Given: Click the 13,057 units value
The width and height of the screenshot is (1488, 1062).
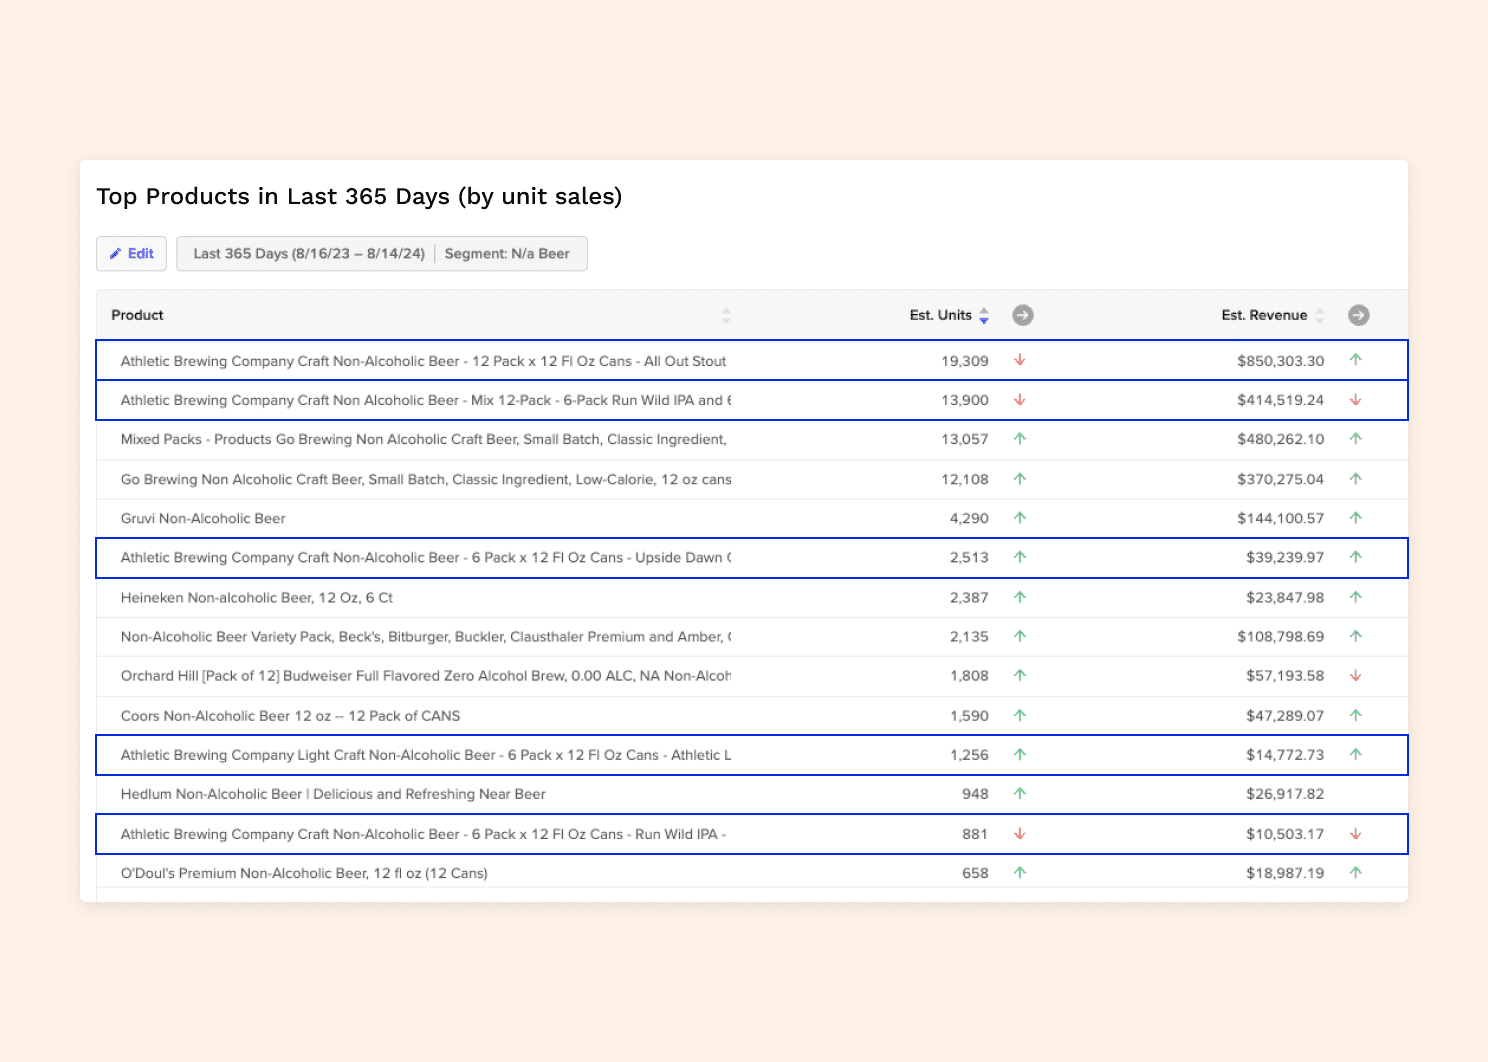Looking at the screenshot, I should point(964,439).
